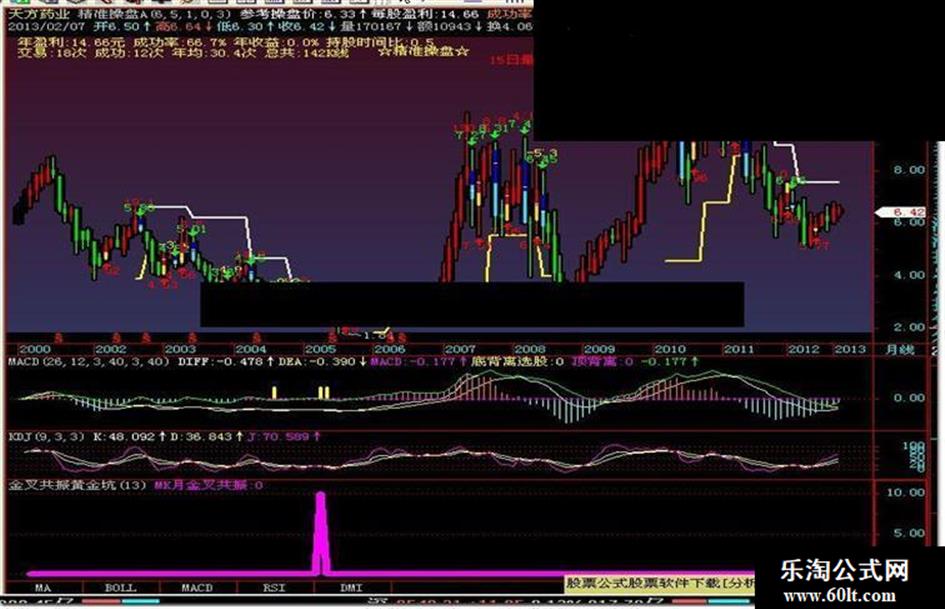945x609 pixels.
Task: Click the 6.42 current price tag
Action: [902, 212]
